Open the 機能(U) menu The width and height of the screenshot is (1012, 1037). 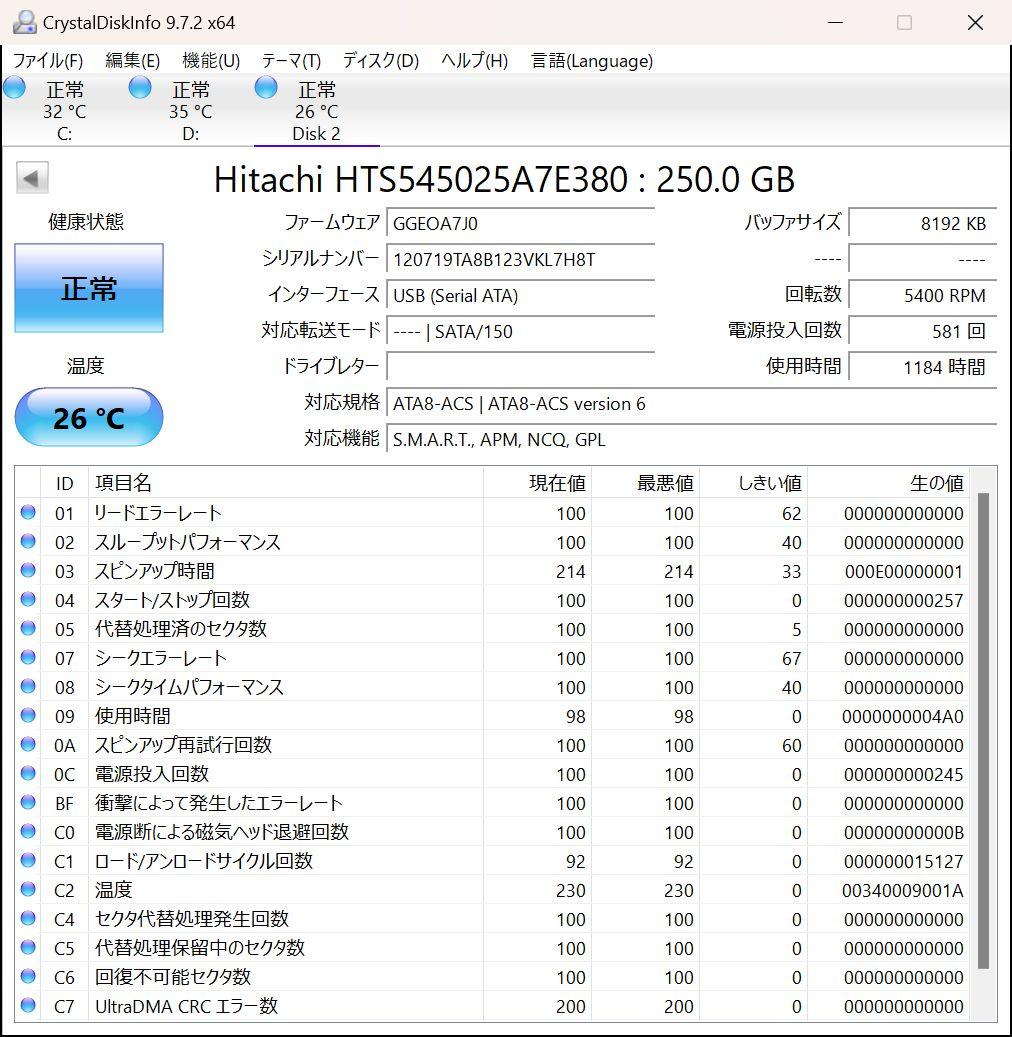pos(211,61)
